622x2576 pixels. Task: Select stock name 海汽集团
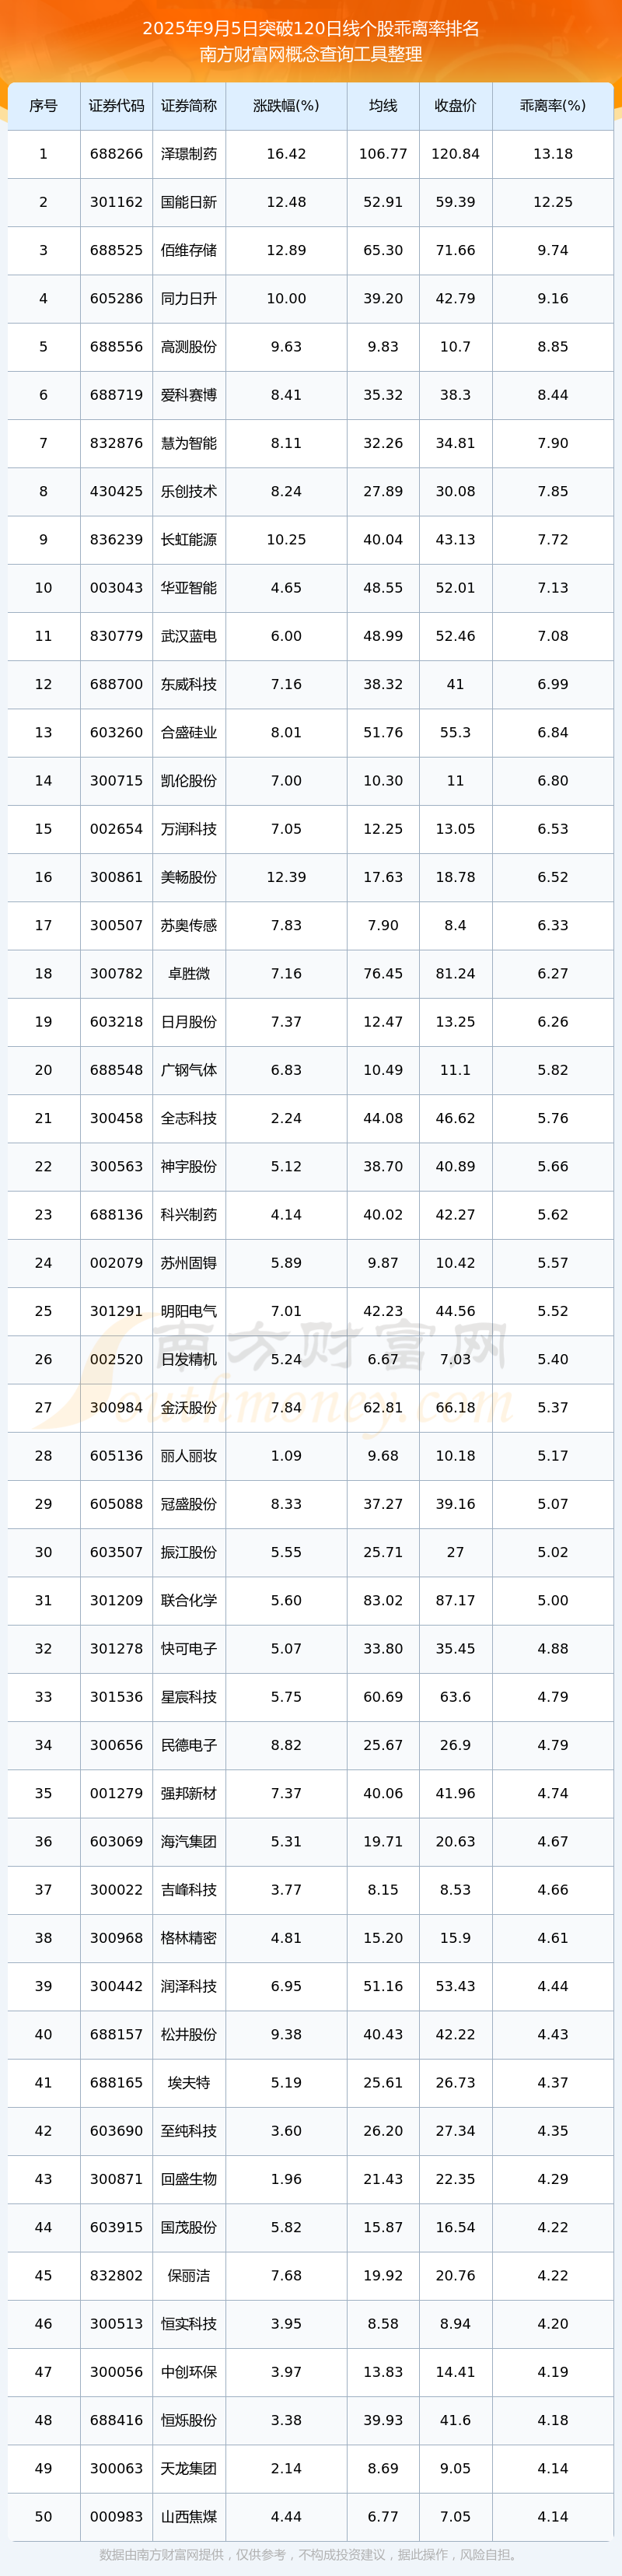click(189, 1841)
